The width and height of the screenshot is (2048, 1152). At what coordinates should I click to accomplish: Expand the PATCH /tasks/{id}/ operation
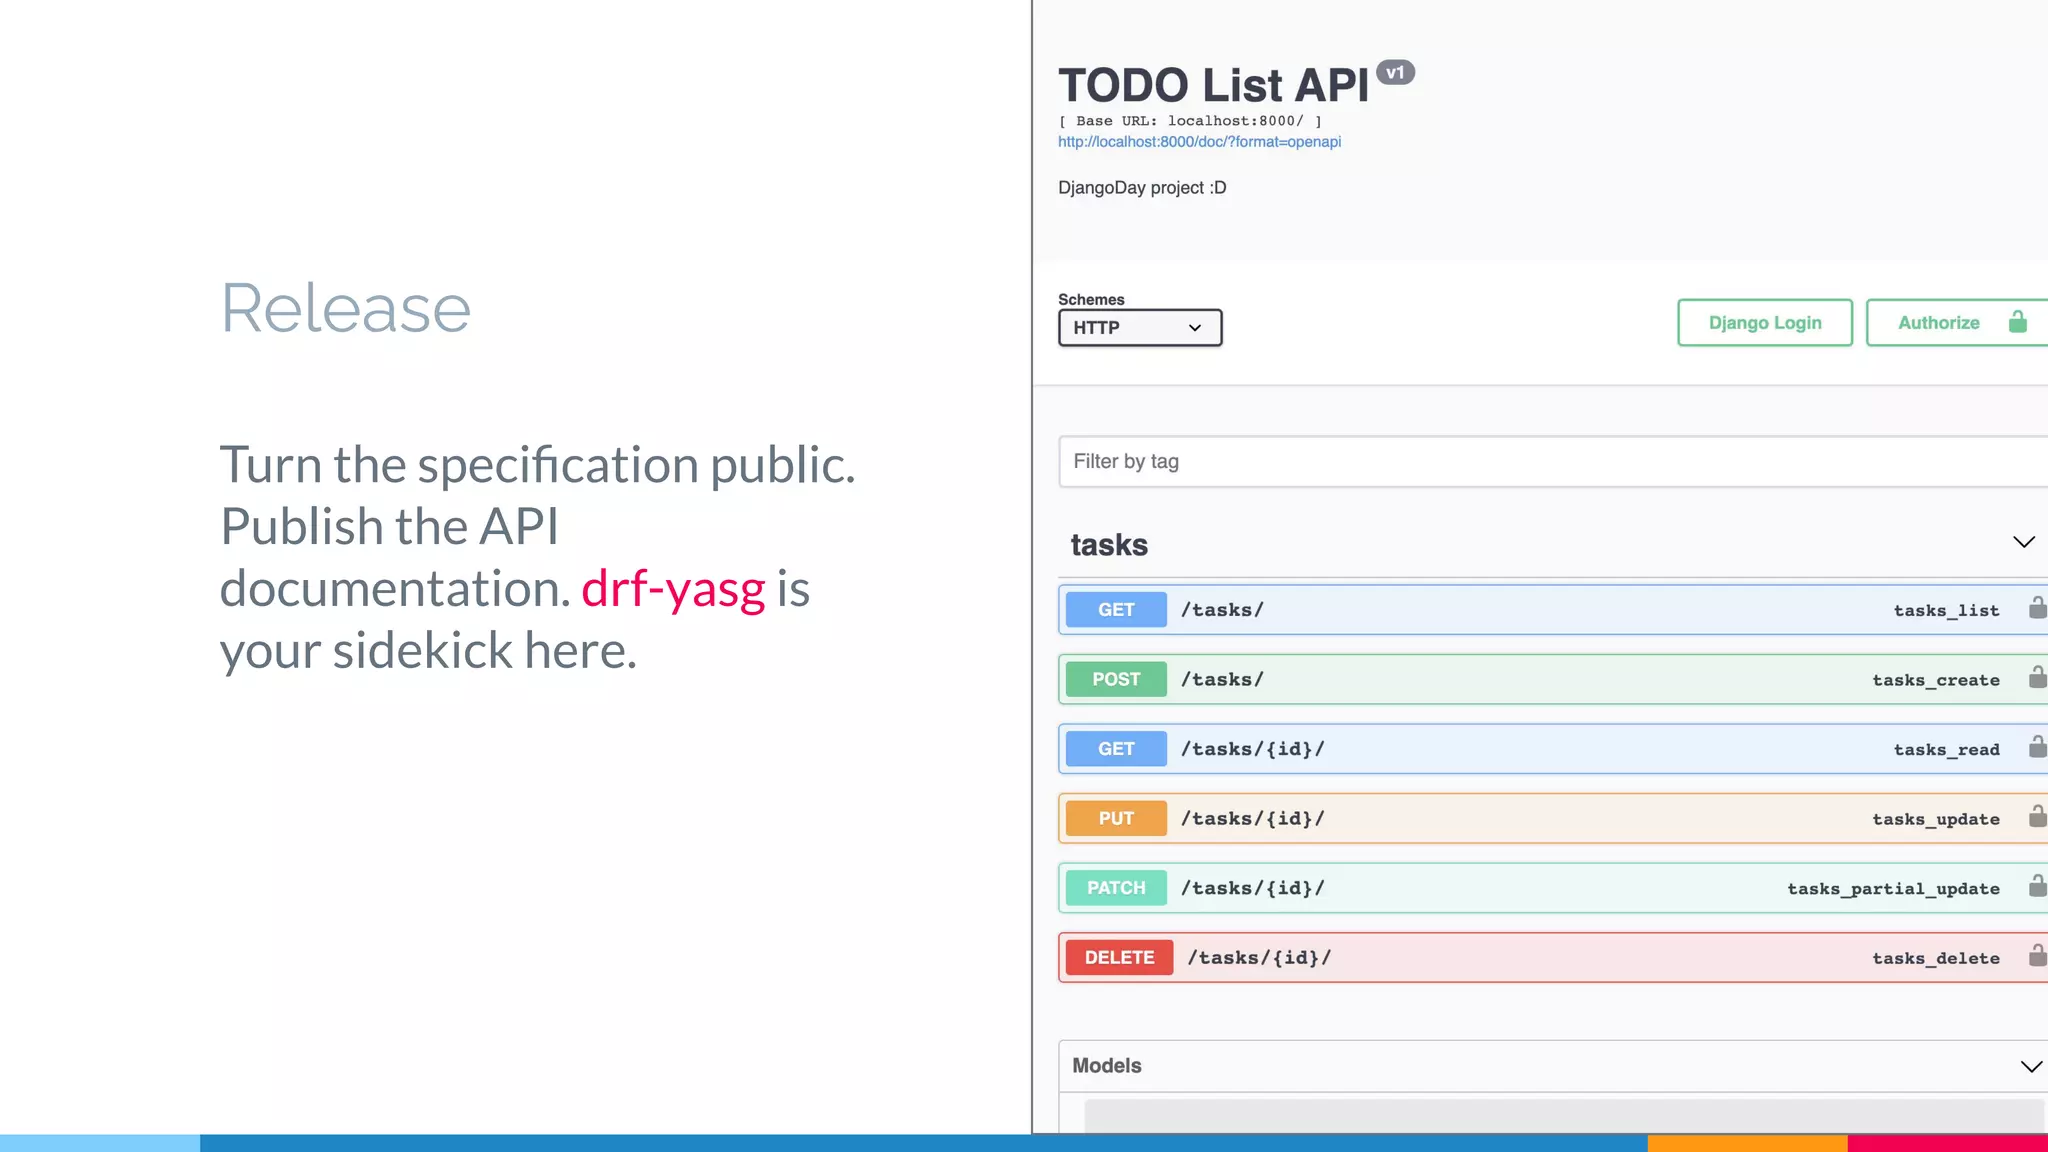1553,888
